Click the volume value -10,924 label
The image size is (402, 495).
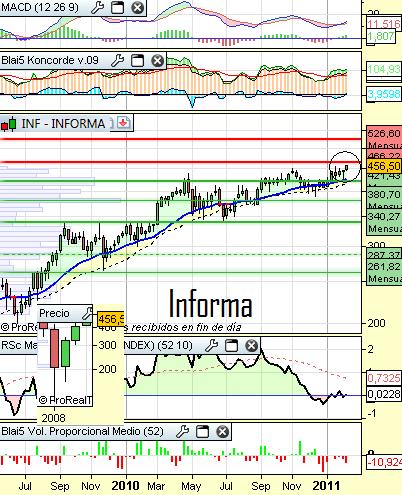click(x=385, y=462)
